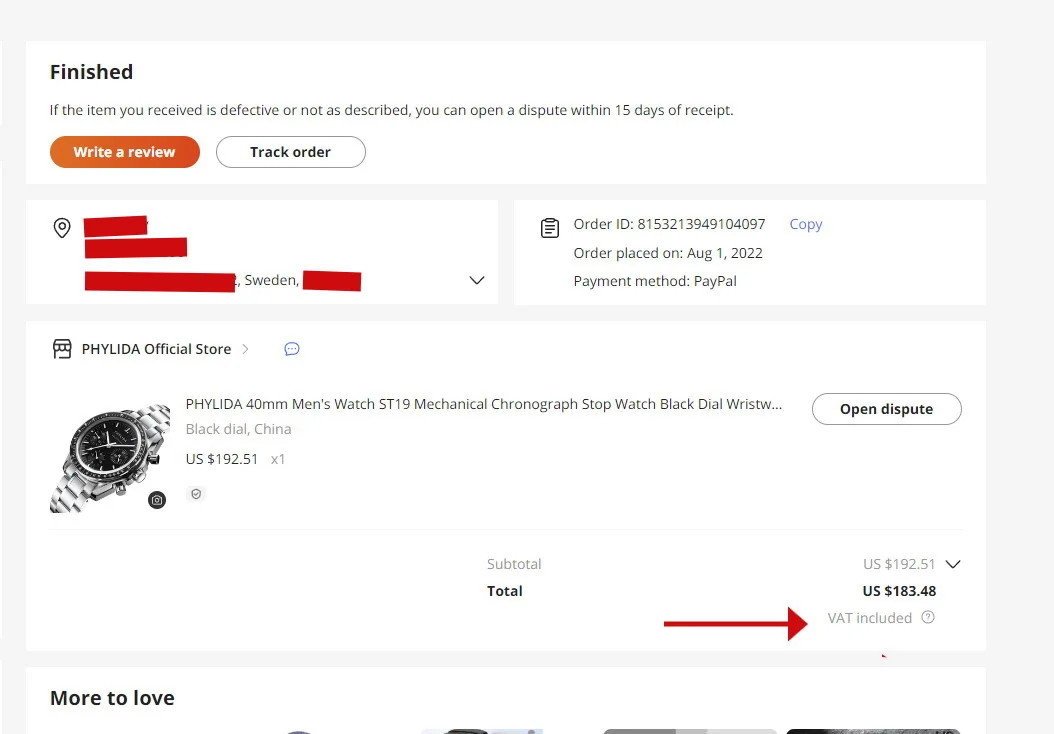Open the PHYLIDA Official Store link
1054x734 pixels.
(156, 349)
